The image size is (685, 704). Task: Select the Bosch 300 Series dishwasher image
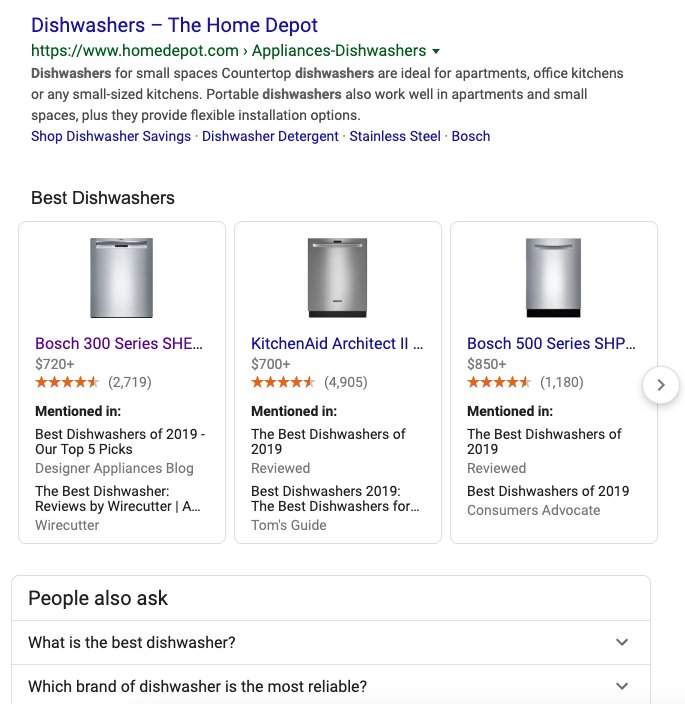(x=122, y=278)
